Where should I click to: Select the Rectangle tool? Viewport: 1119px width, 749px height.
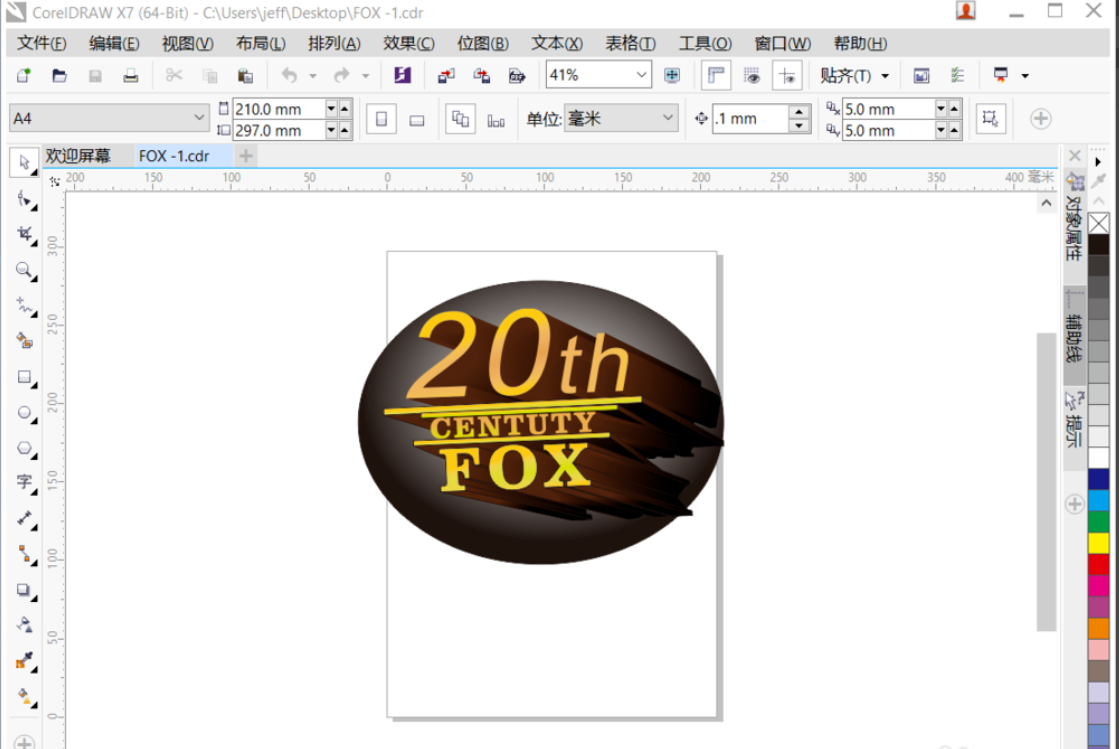(24, 377)
